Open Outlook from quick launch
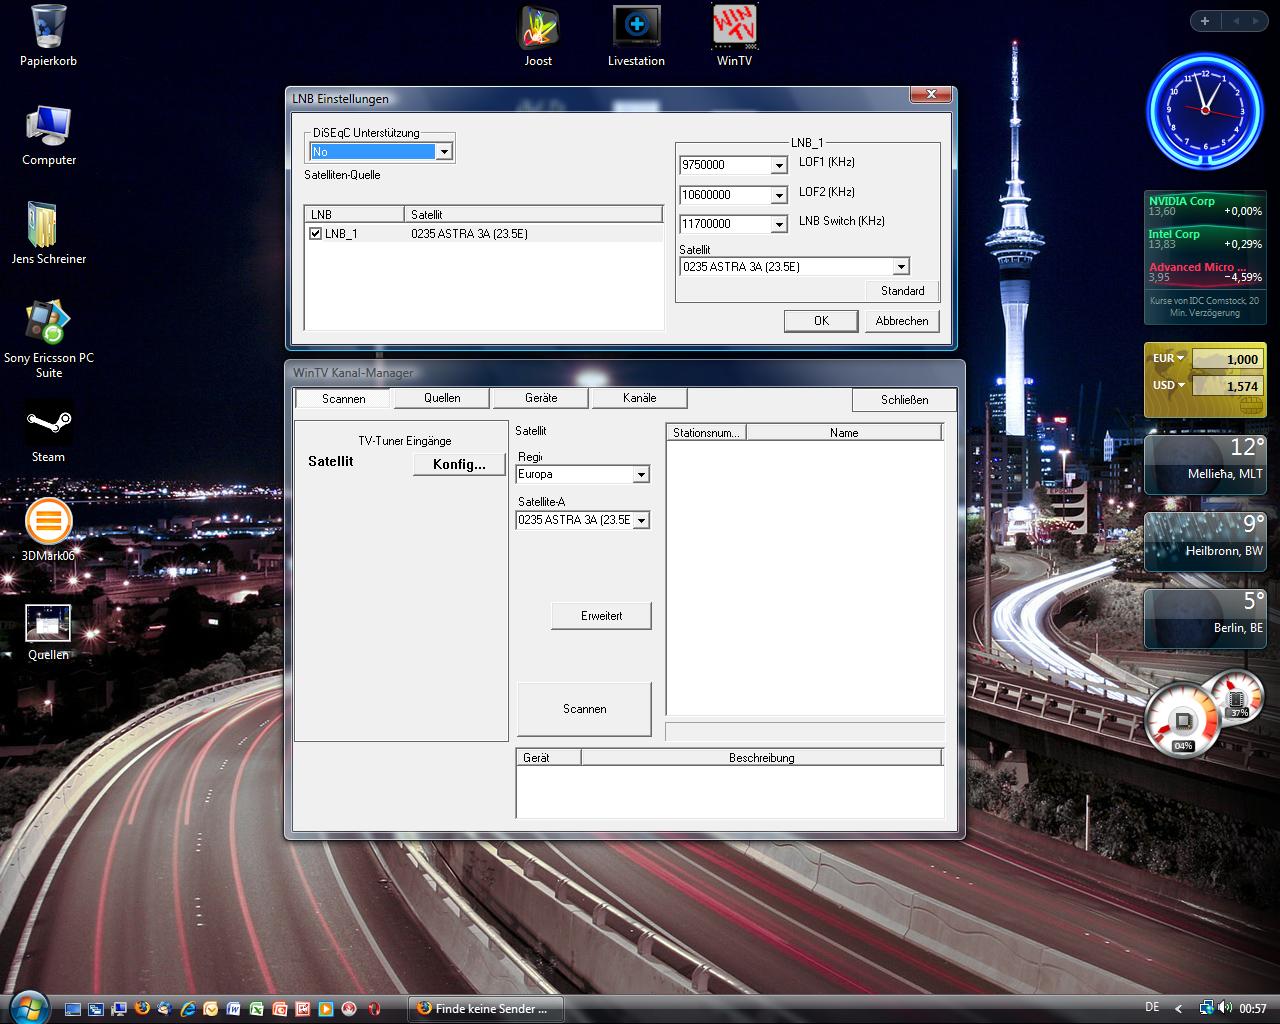 tap(211, 1009)
